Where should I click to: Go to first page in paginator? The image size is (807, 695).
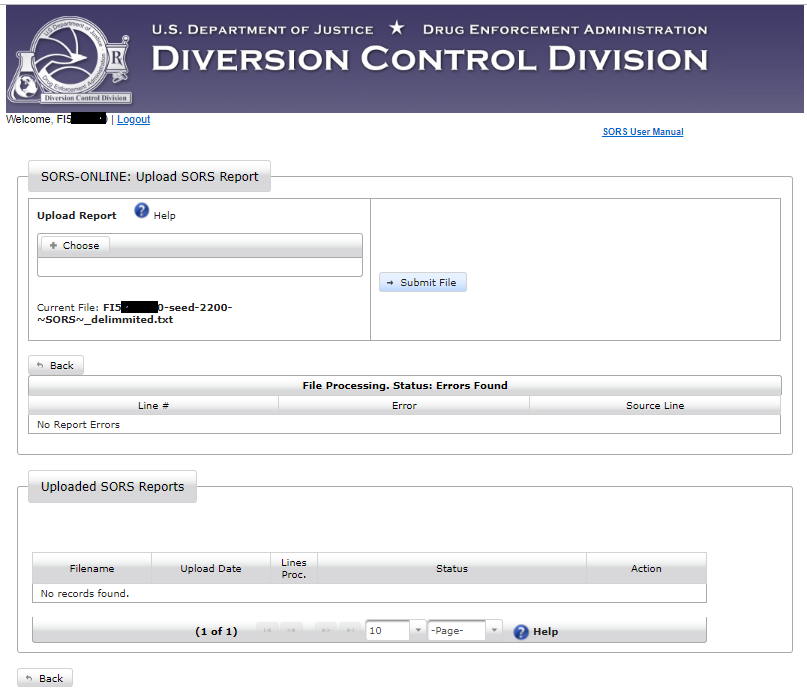pyautogui.click(x=267, y=631)
